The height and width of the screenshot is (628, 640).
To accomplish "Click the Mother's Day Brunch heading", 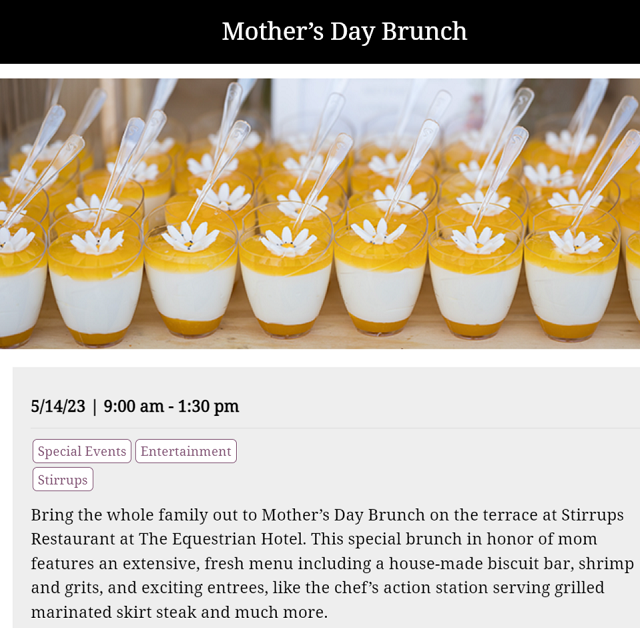I will point(344,31).
